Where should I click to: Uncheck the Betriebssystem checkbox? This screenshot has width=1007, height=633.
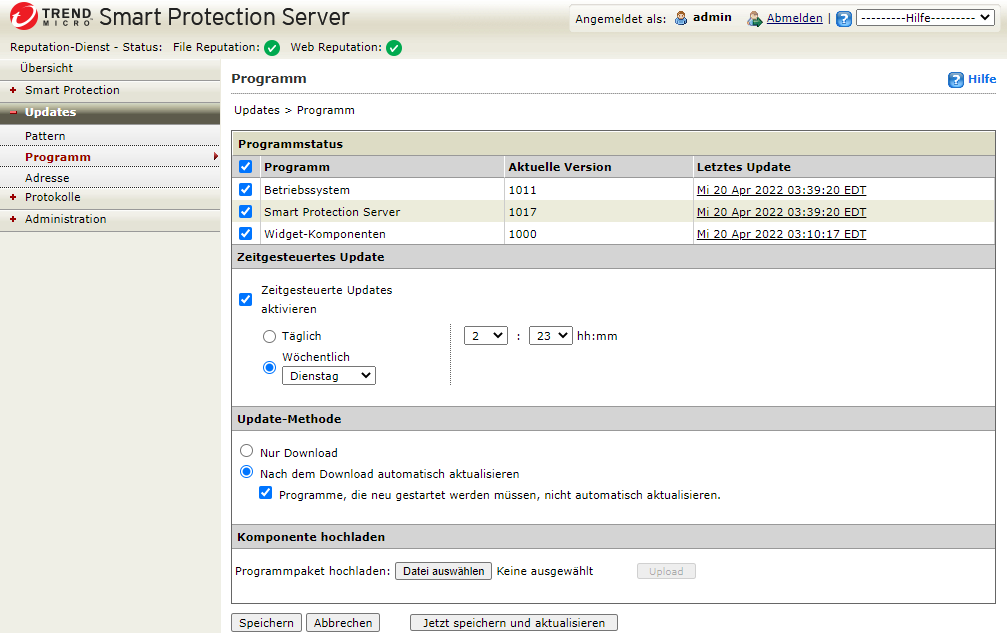246,189
